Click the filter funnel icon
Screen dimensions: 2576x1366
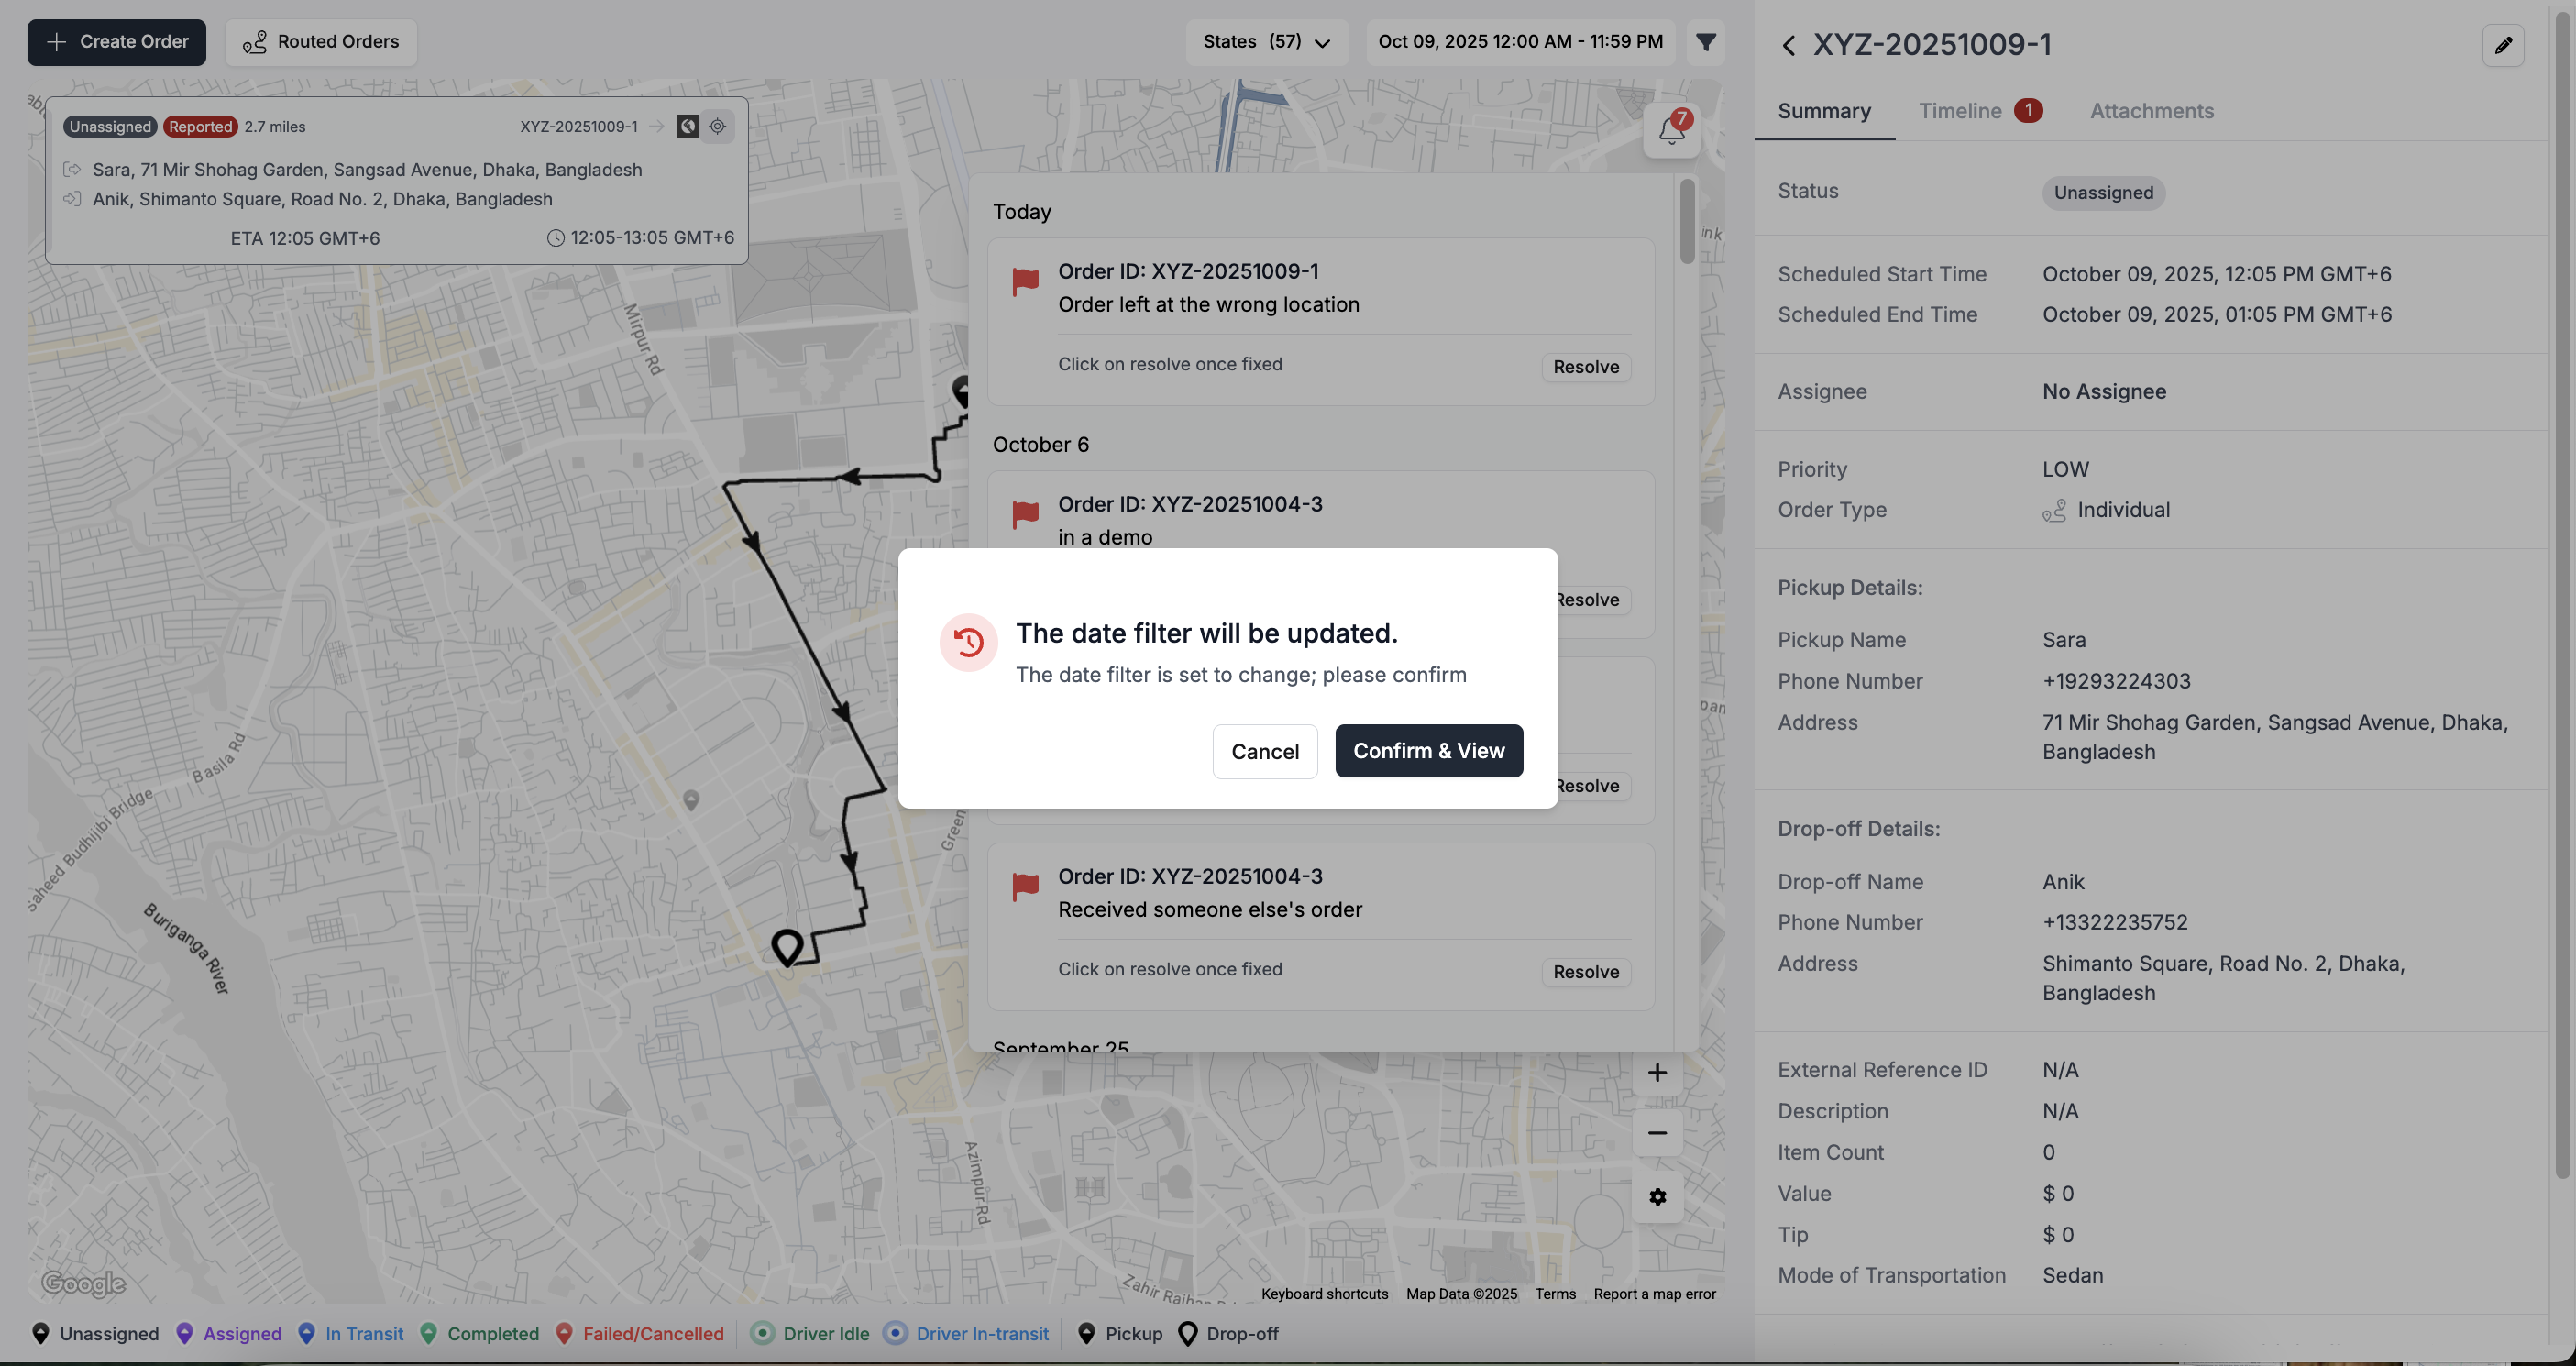point(1706,42)
